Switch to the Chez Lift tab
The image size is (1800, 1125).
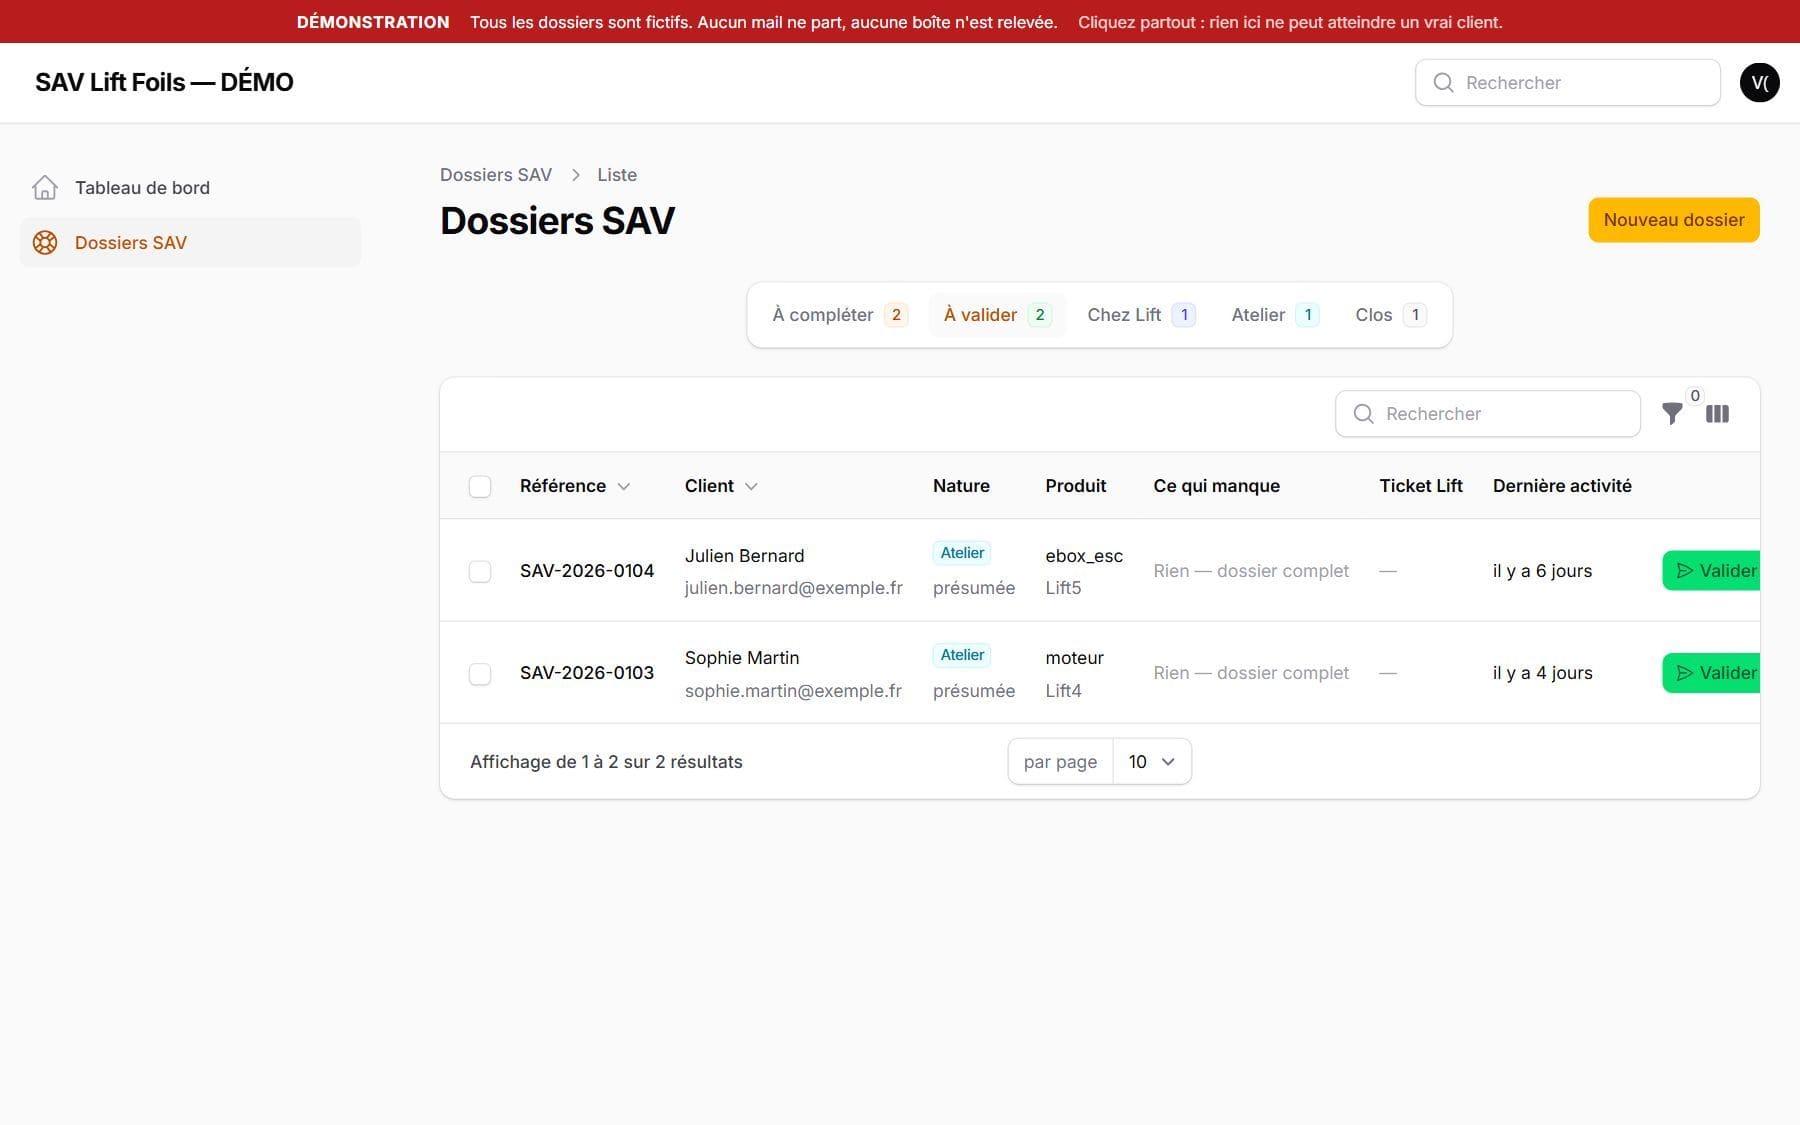click(1141, 315)
